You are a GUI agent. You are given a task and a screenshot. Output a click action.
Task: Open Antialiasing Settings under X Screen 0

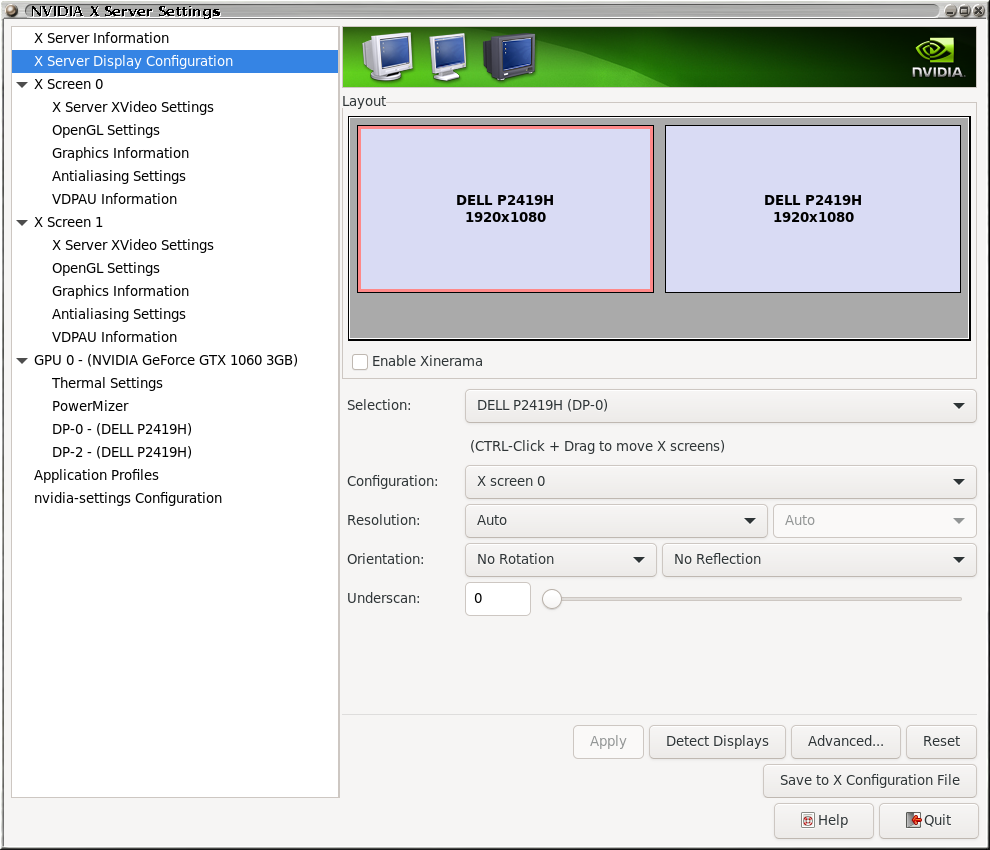click(119, 176)
